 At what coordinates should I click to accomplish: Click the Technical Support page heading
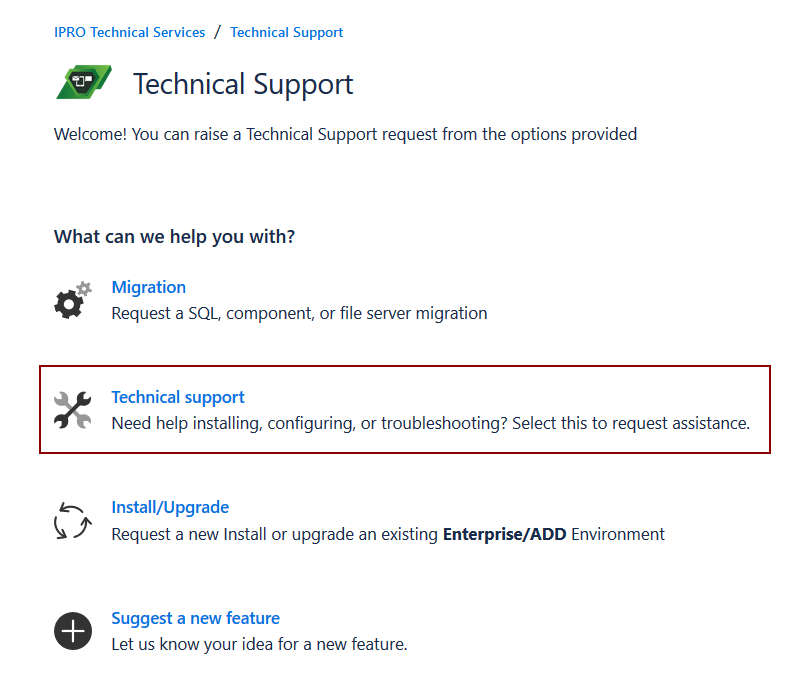[243, 84]
